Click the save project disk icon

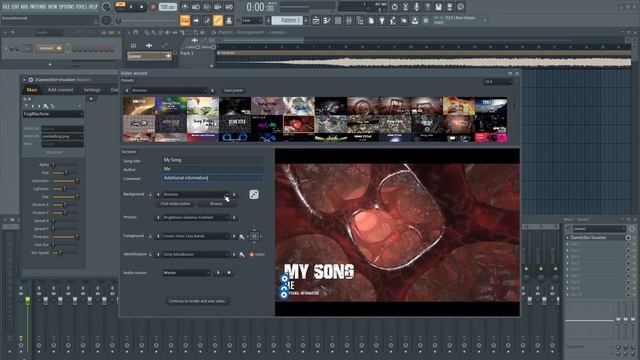438,7
